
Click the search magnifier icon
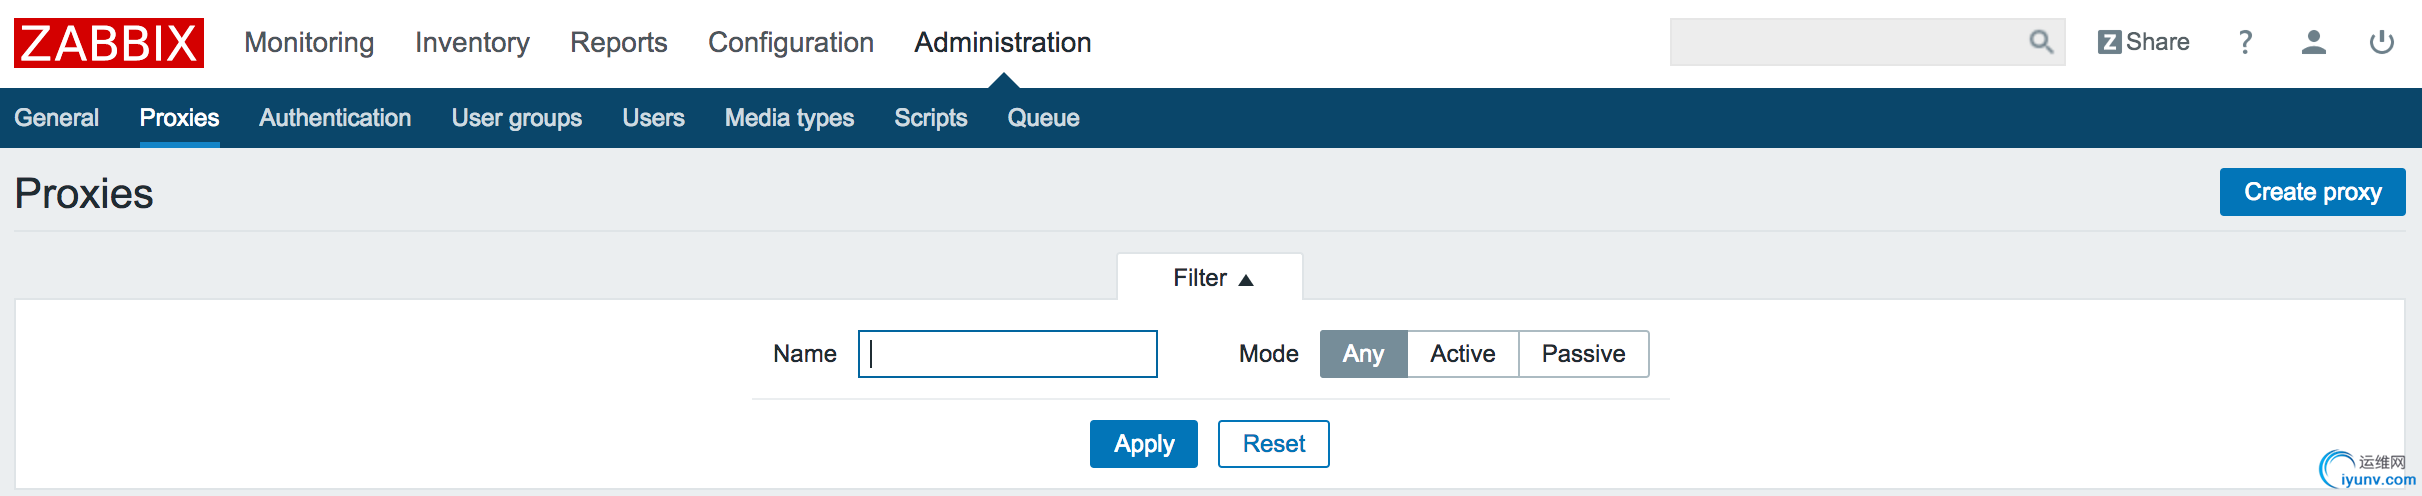click(x=2040, y=42)
